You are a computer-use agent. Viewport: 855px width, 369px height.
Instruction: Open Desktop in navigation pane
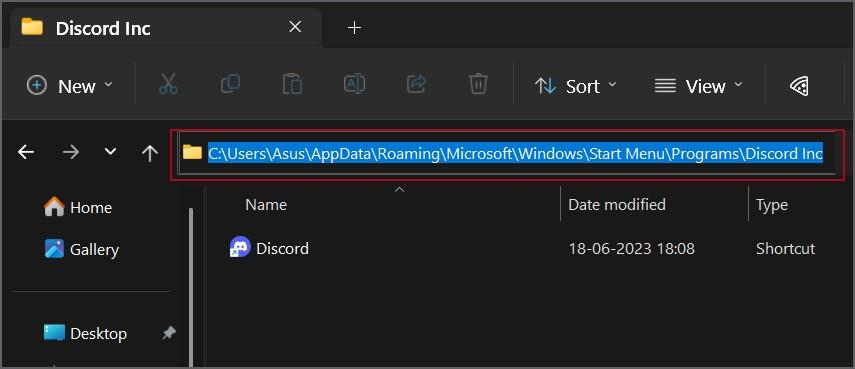pos(85,333)
